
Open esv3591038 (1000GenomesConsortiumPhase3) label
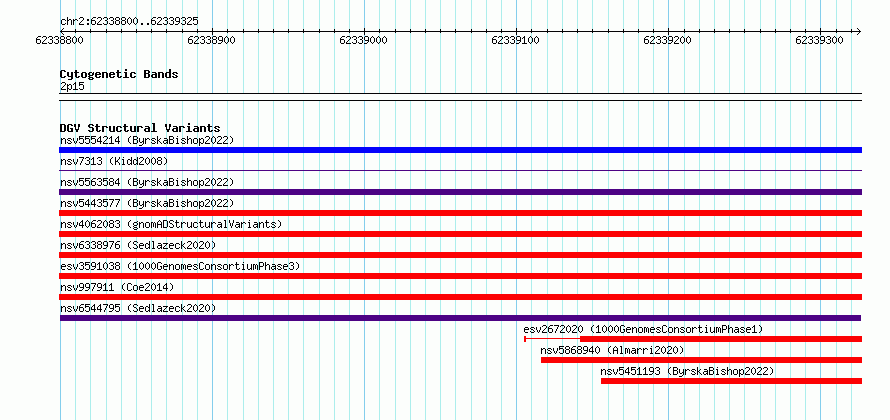(x=180, y=266)
